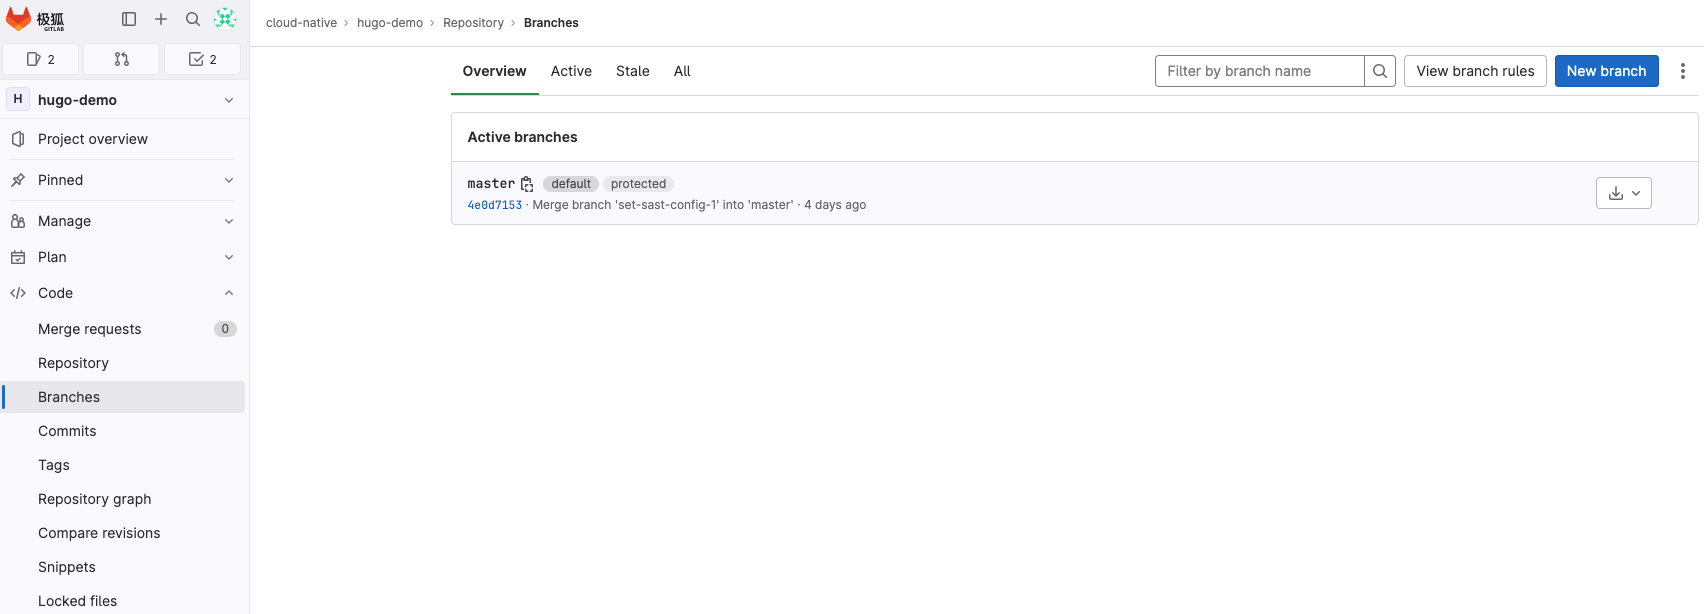Open Compare revisions in the sidebar
Viewport: 1704px width, 614px height.
point(124,533)
